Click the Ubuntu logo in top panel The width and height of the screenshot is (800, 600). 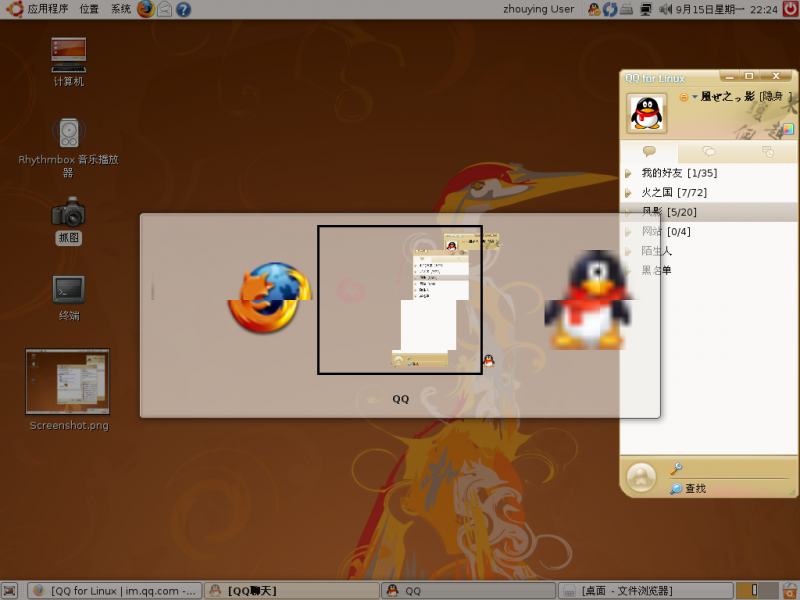pyautogui.click(x=14, y=9)
